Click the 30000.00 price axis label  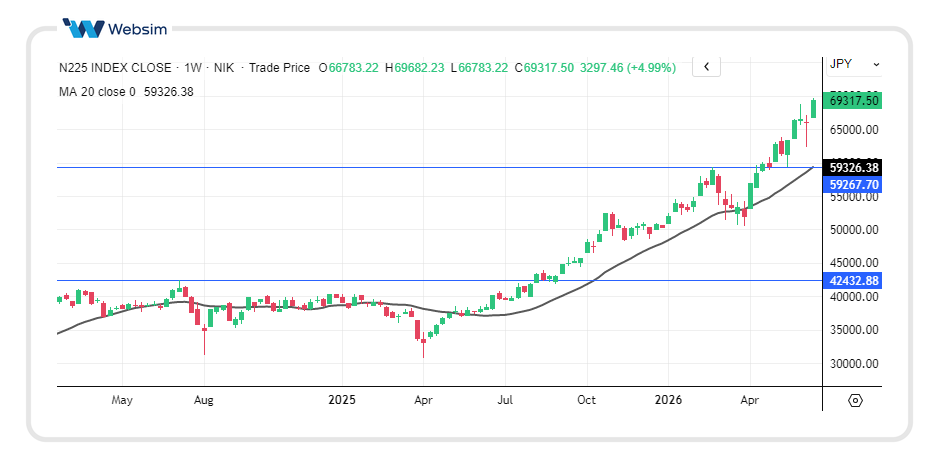tap(853, 363)
